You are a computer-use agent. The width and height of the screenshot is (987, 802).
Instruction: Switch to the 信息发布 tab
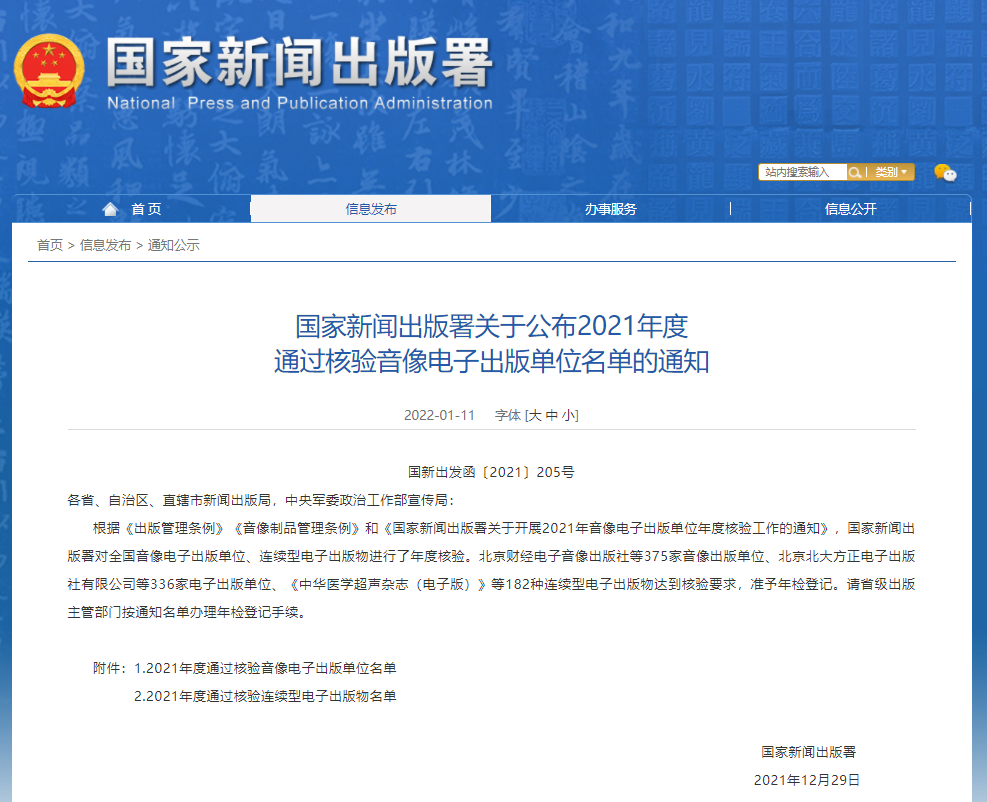click(x=370, y=208)
